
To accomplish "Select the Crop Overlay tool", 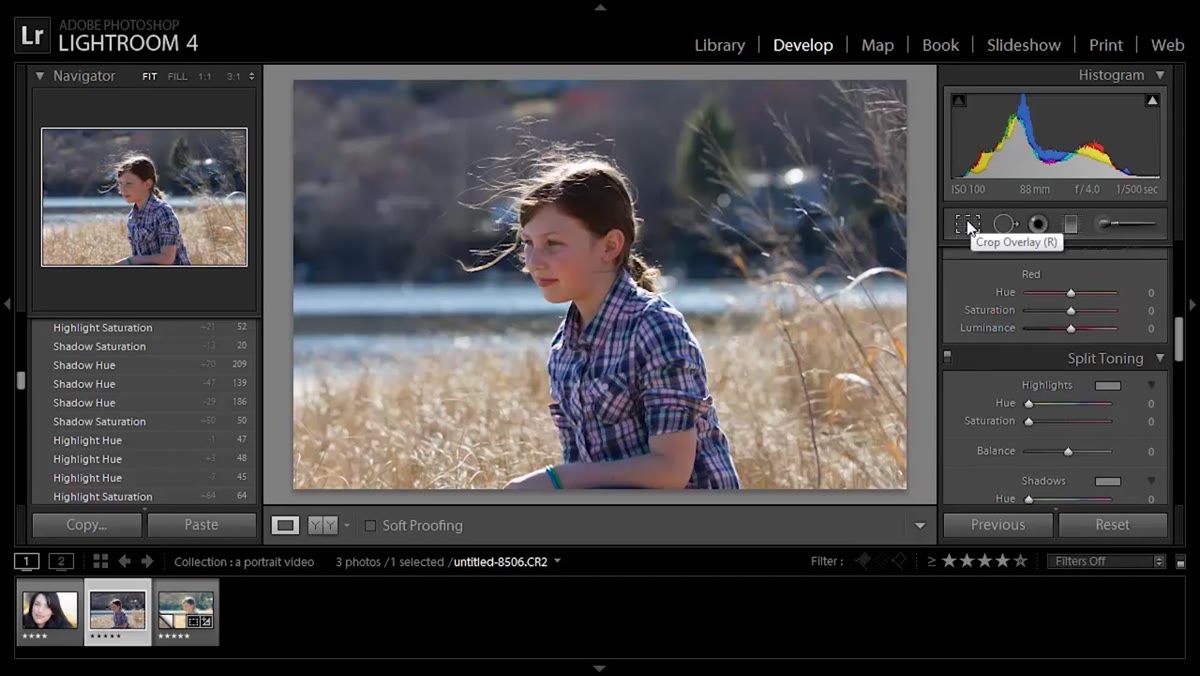I will (967, 224).
